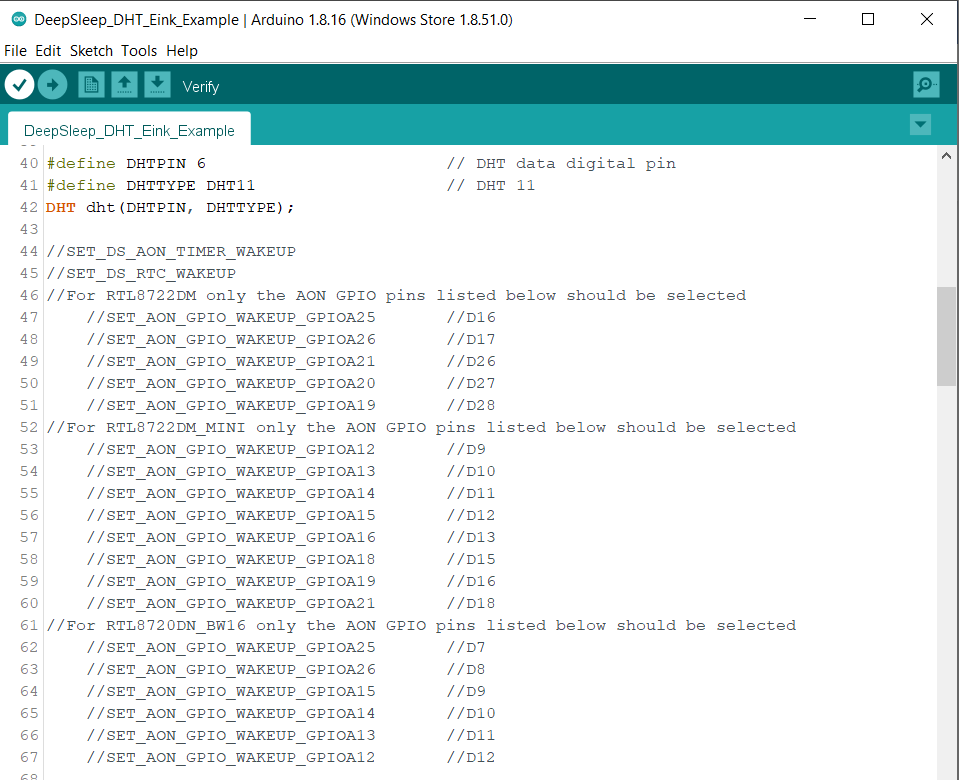Click the '//D28' comment on line 51
Screen dimensions: 959x780
tap(471, 406)
